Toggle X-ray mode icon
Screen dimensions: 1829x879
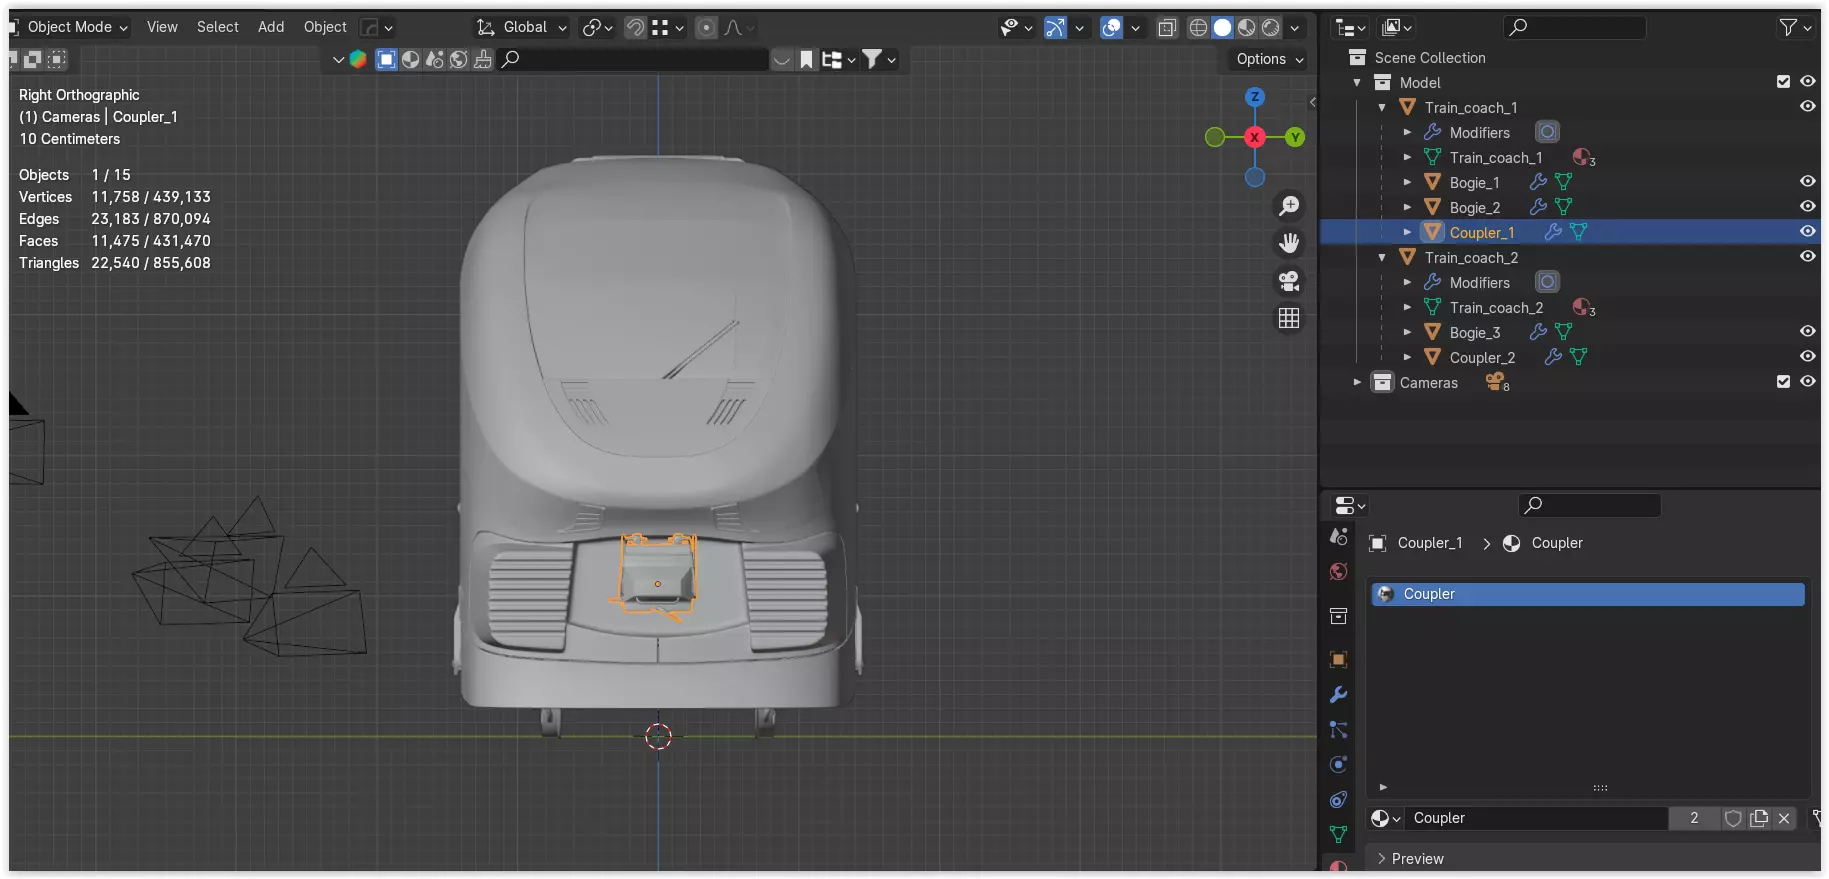tap(1167, 28)
